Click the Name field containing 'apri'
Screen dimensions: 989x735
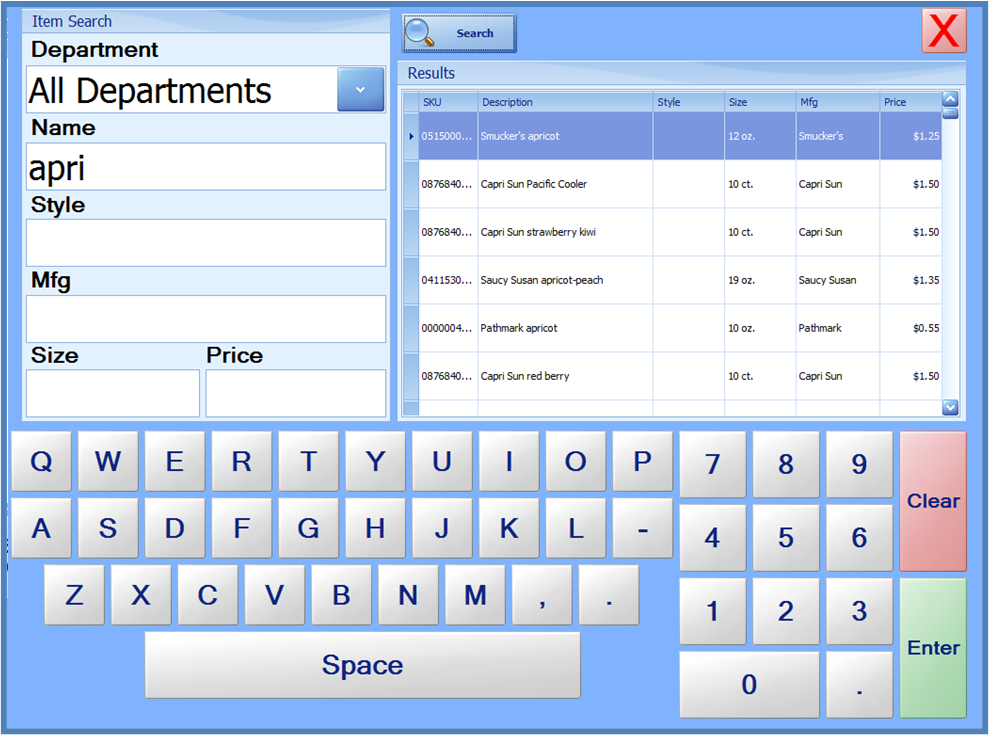click(205, 167)
